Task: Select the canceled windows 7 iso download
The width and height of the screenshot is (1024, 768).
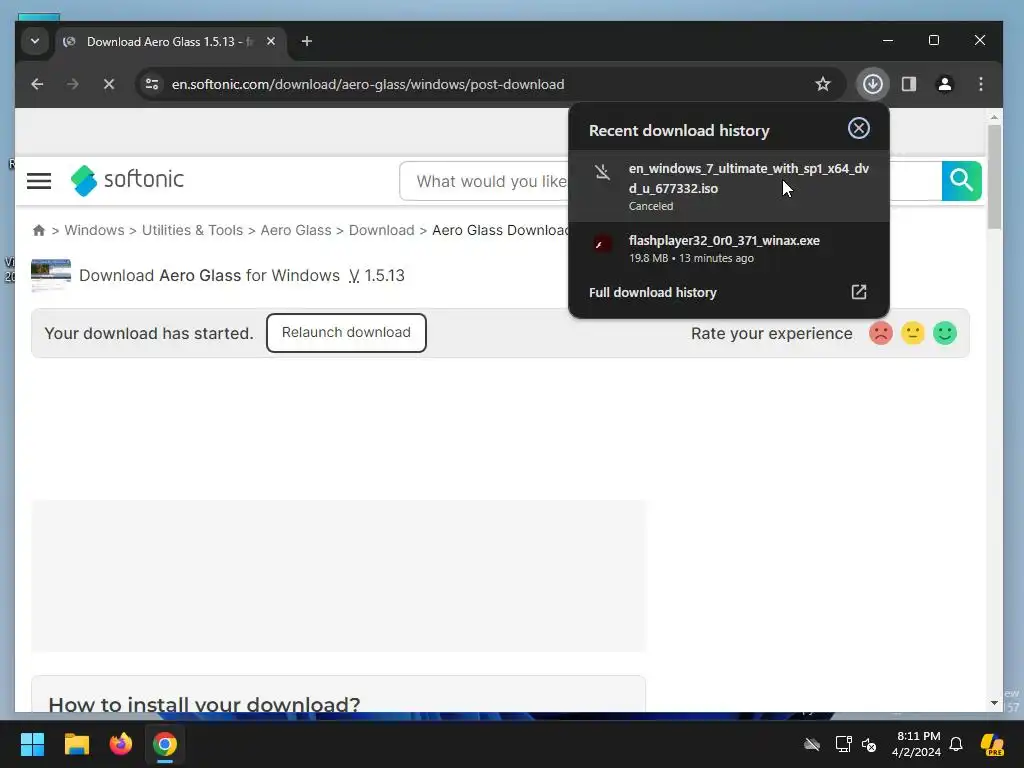Action: point(729,187)
